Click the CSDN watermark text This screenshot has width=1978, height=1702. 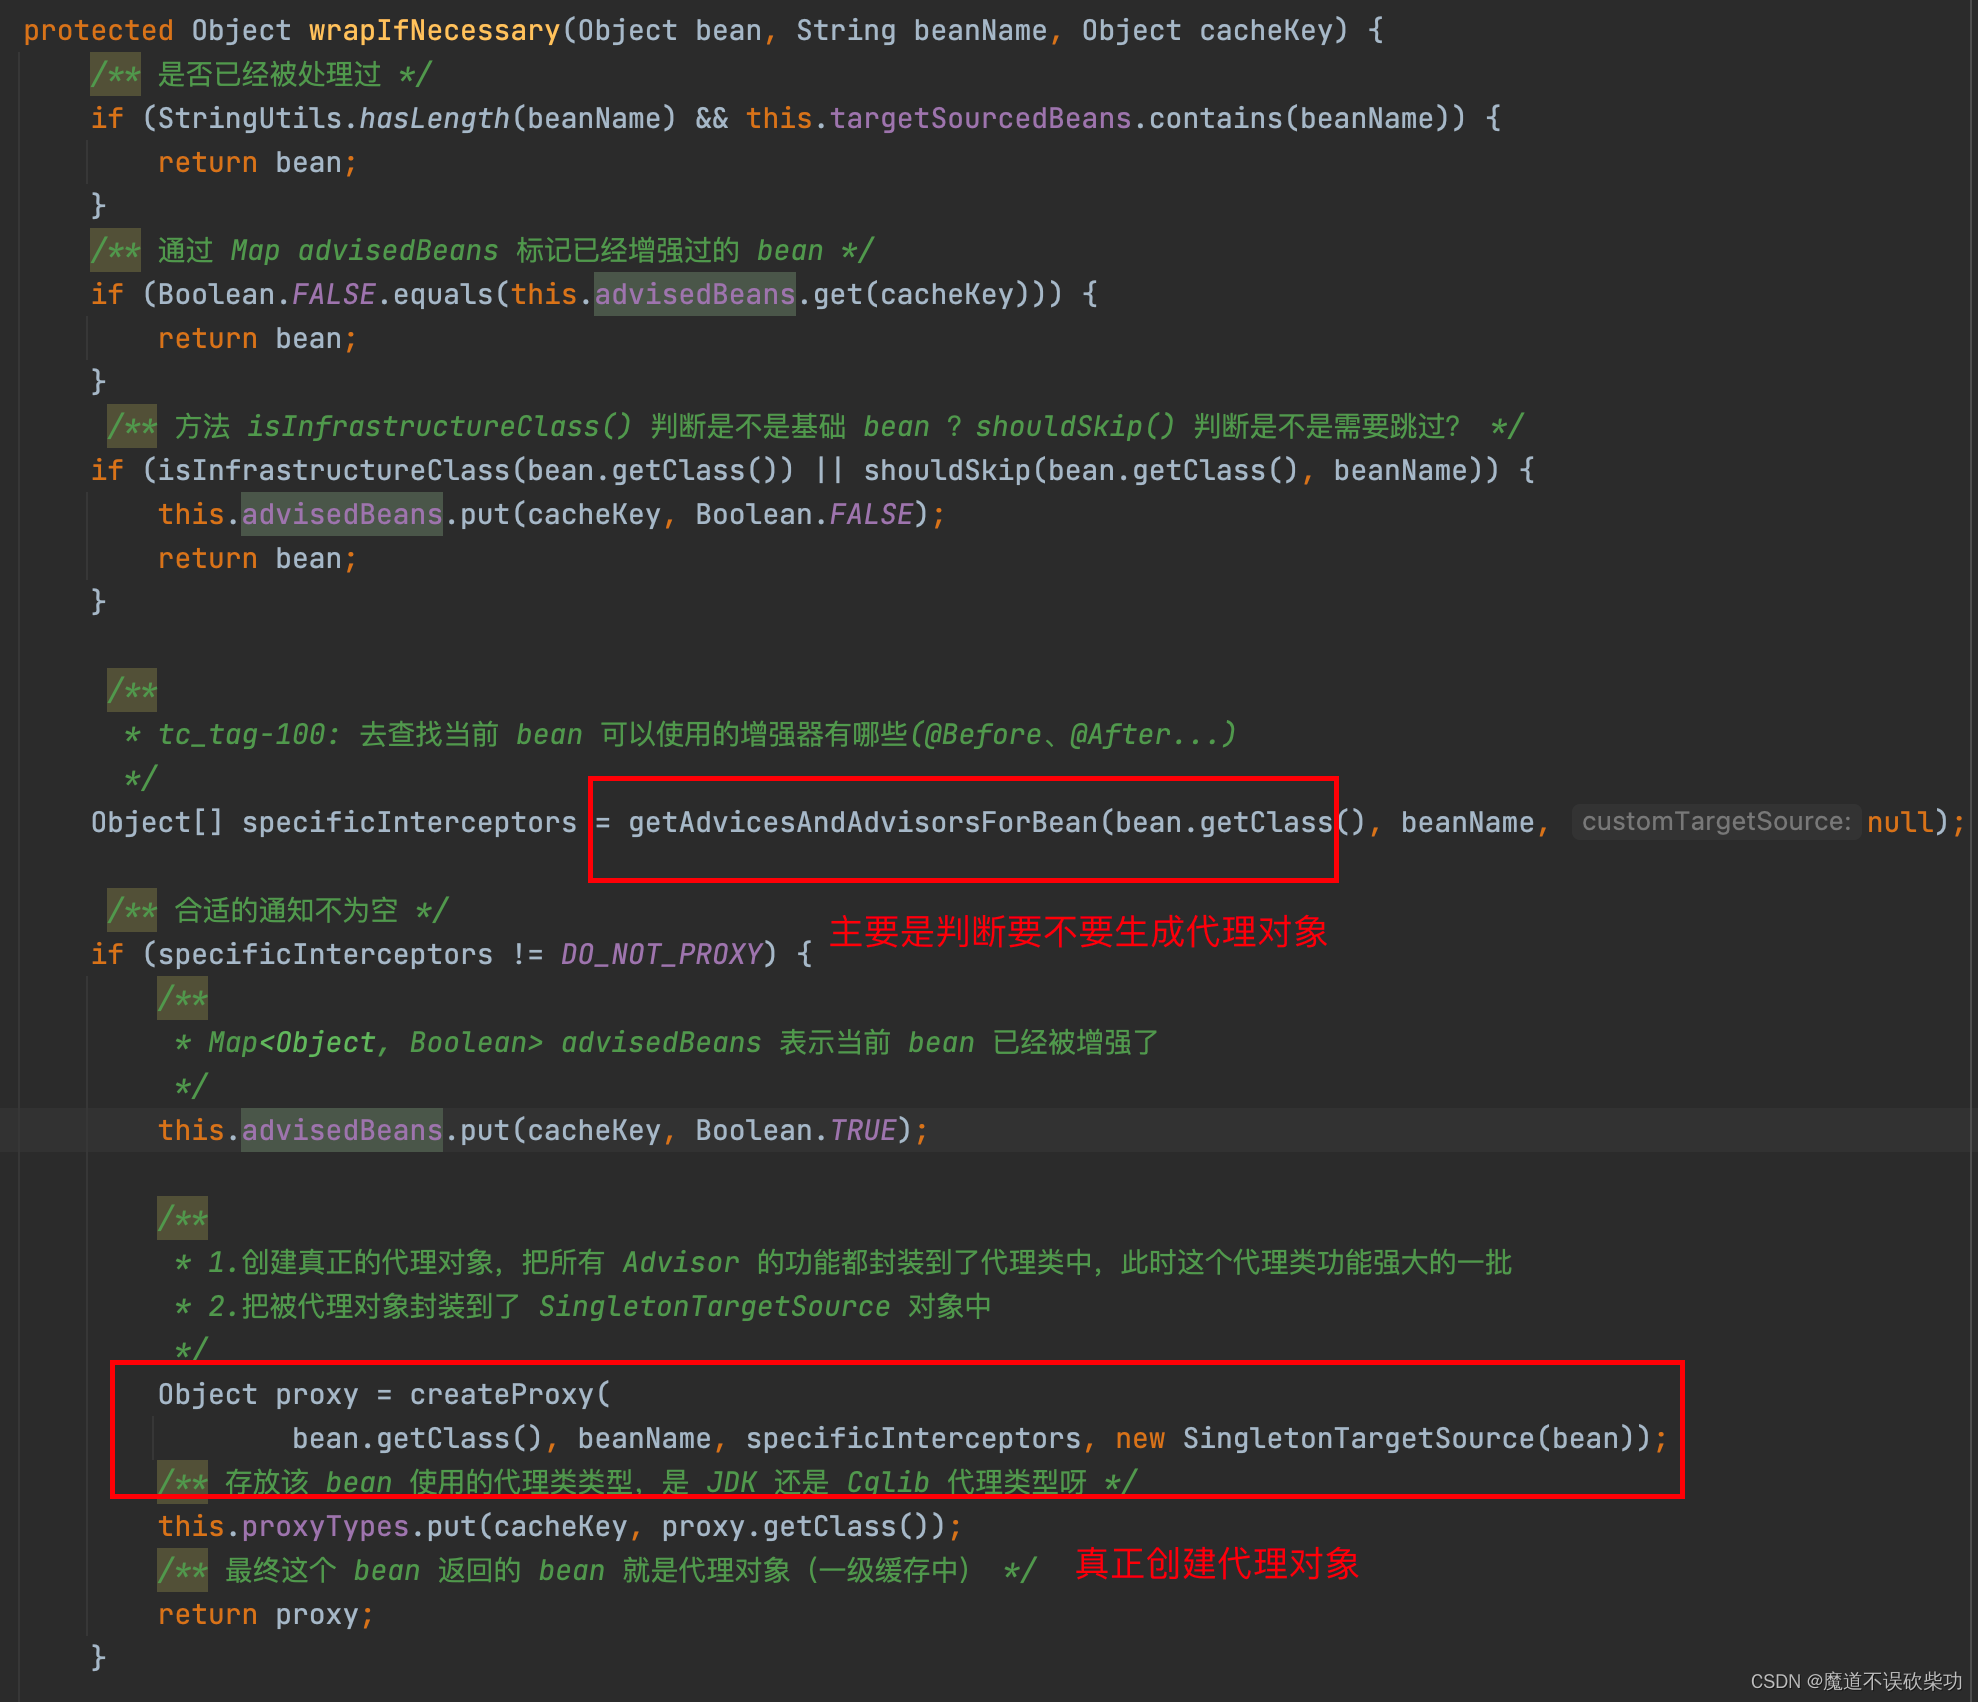[1855, 1681]
